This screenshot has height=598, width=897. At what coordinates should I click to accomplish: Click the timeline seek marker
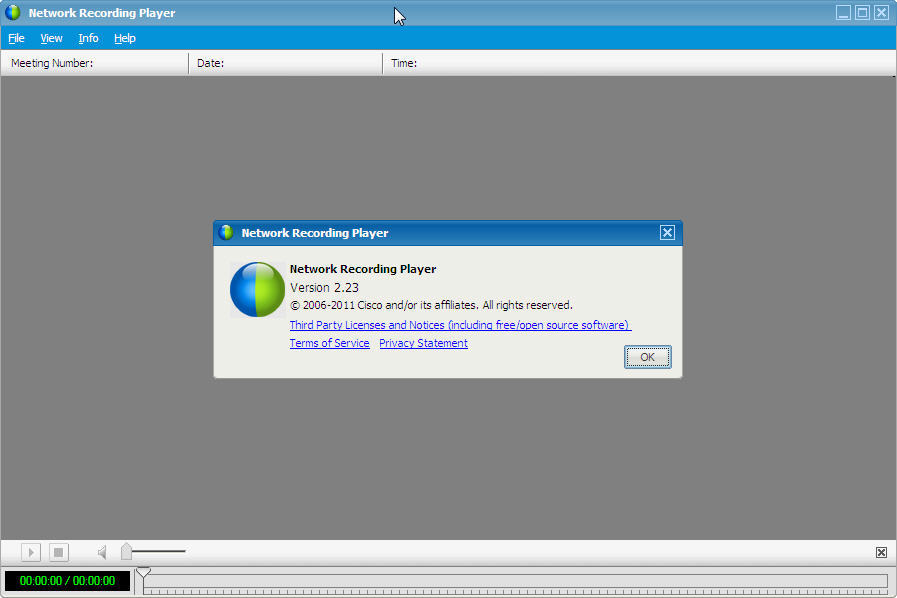(x=143, y=575)
